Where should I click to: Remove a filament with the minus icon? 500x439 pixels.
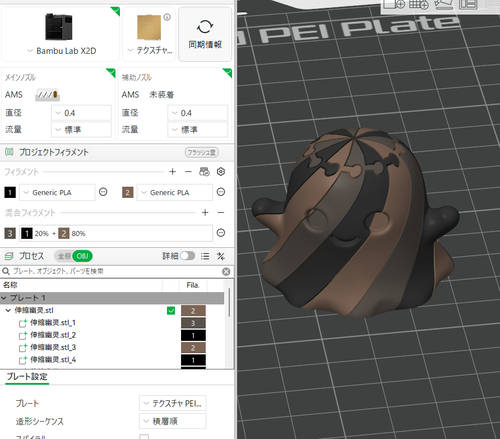(188, 172)
